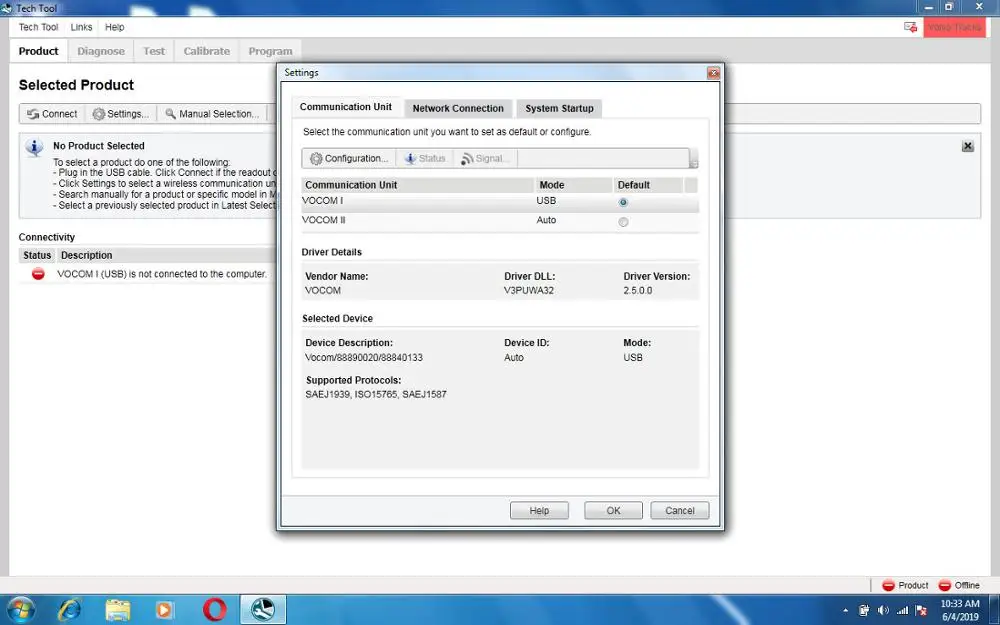The width and height of the screenshot is (1000, 625).
Task: Select the VOCOM II row
Action: (500, 222)
